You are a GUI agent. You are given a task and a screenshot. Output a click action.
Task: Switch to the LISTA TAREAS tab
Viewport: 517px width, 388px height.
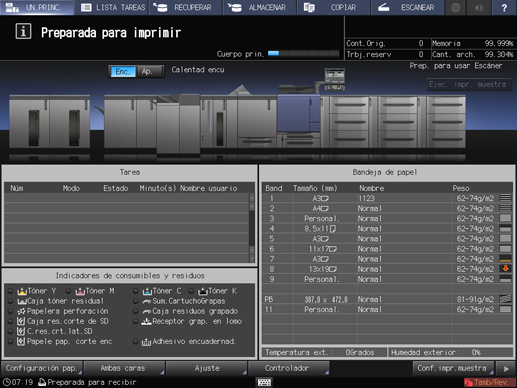[x=113, y=7]
